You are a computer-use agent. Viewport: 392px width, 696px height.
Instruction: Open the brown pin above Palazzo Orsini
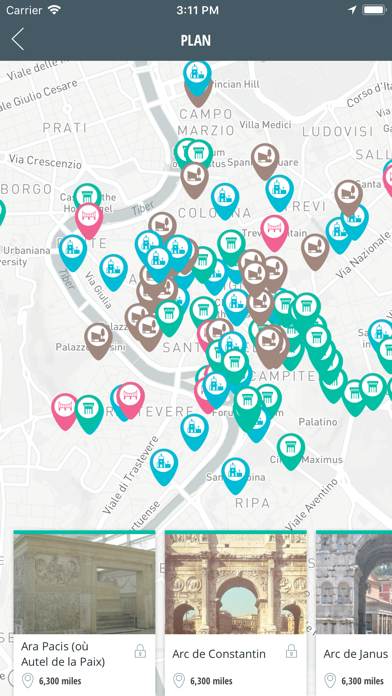[99, 340]
